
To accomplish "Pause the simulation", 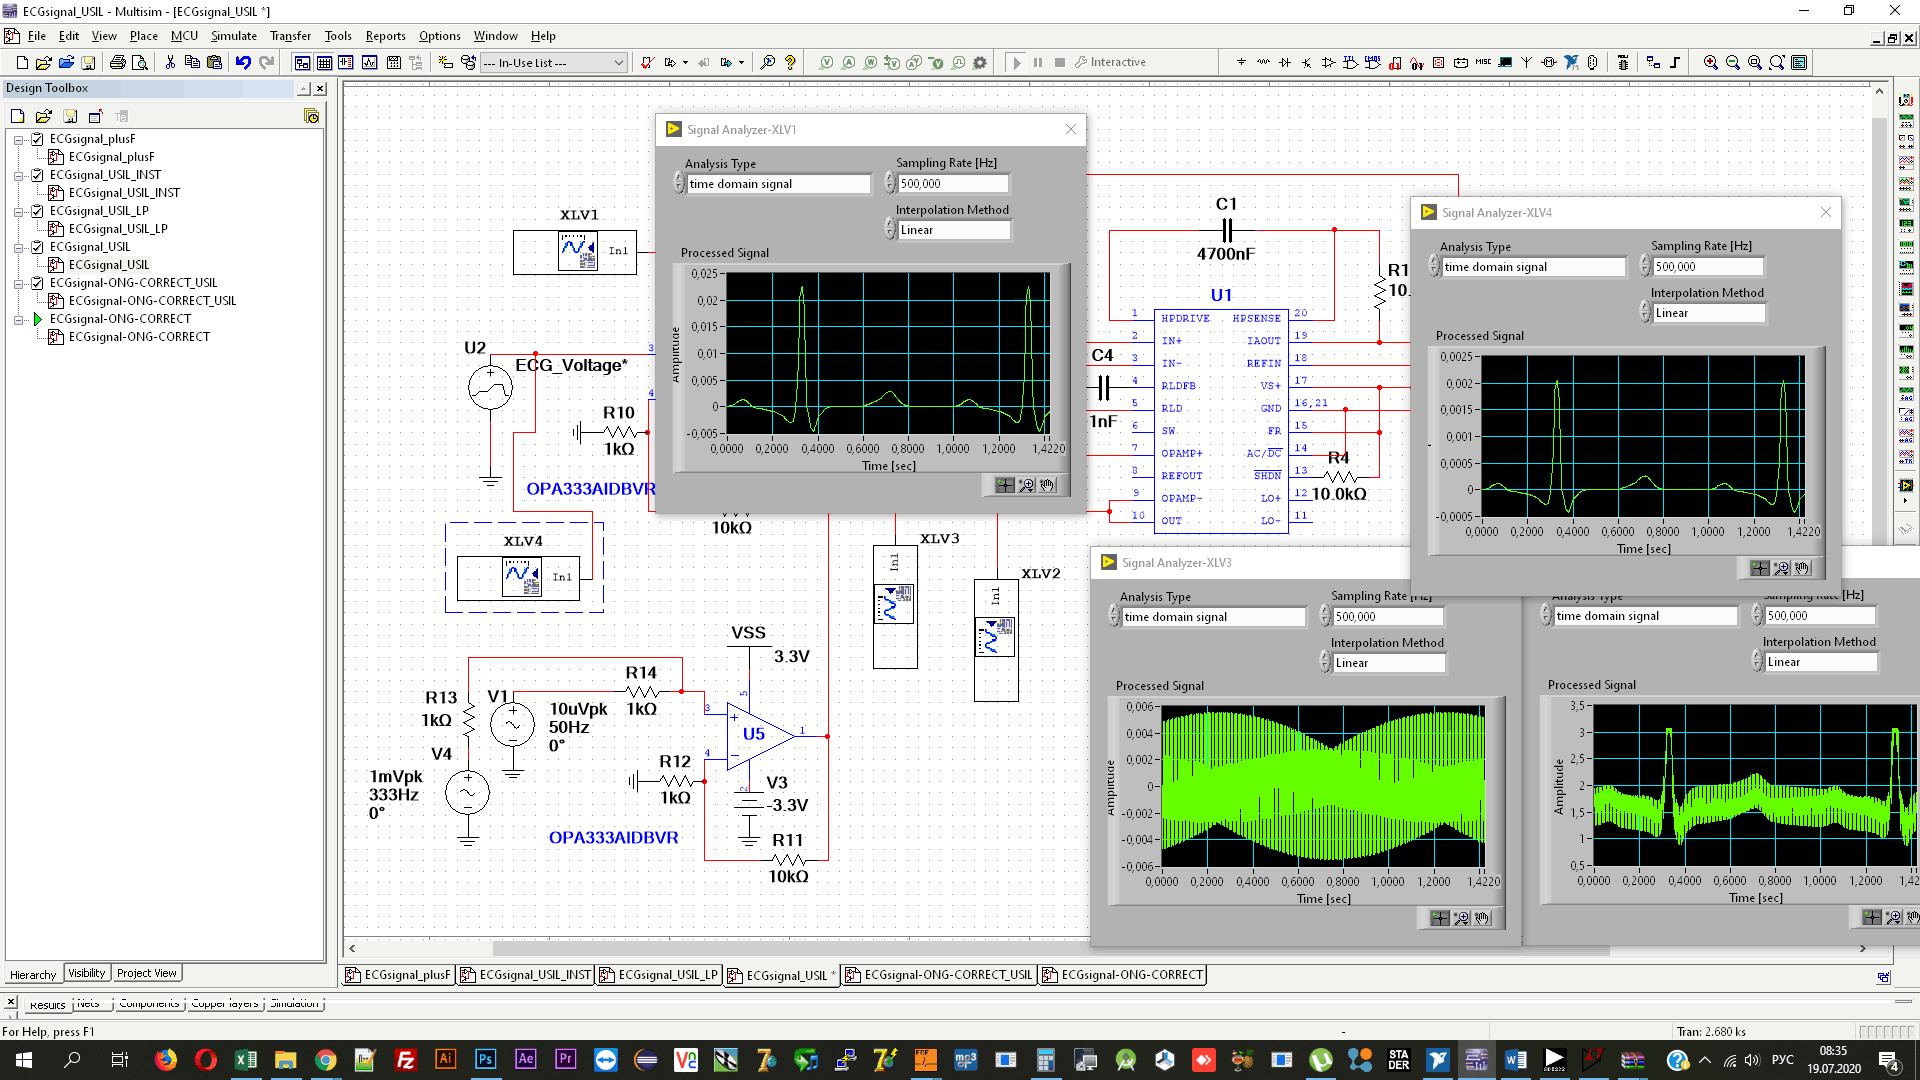I will (x=1038, y=62).
